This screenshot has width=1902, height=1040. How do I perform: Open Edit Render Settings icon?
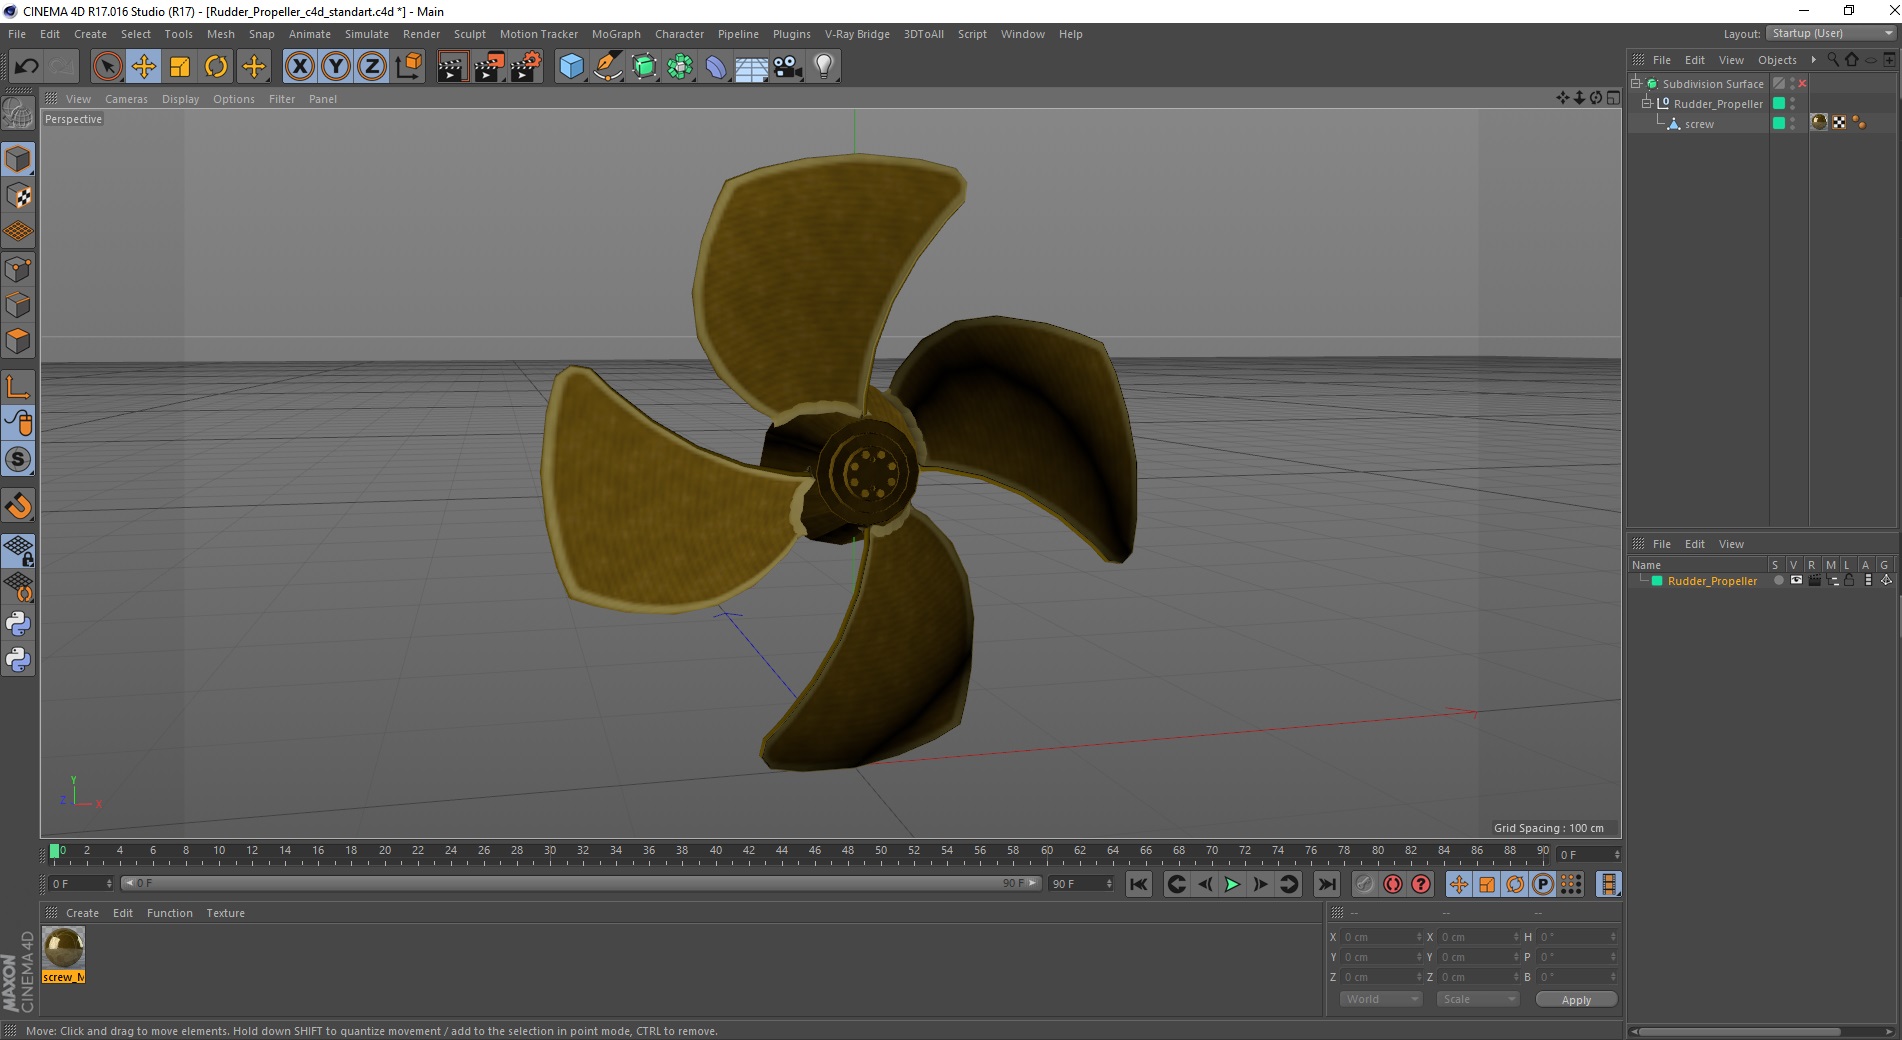coord(525,67)
